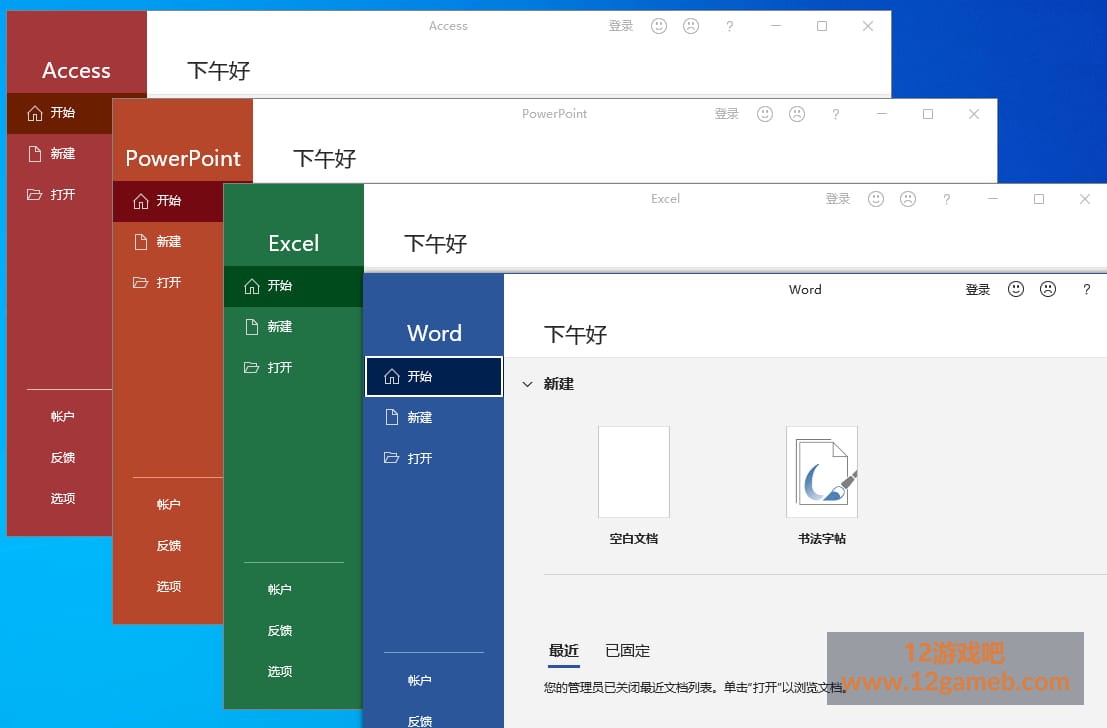The width and height of the screenshot is (1107, 728).
Task: Minimize the PowerPoint window
Action: coord(882,114)
